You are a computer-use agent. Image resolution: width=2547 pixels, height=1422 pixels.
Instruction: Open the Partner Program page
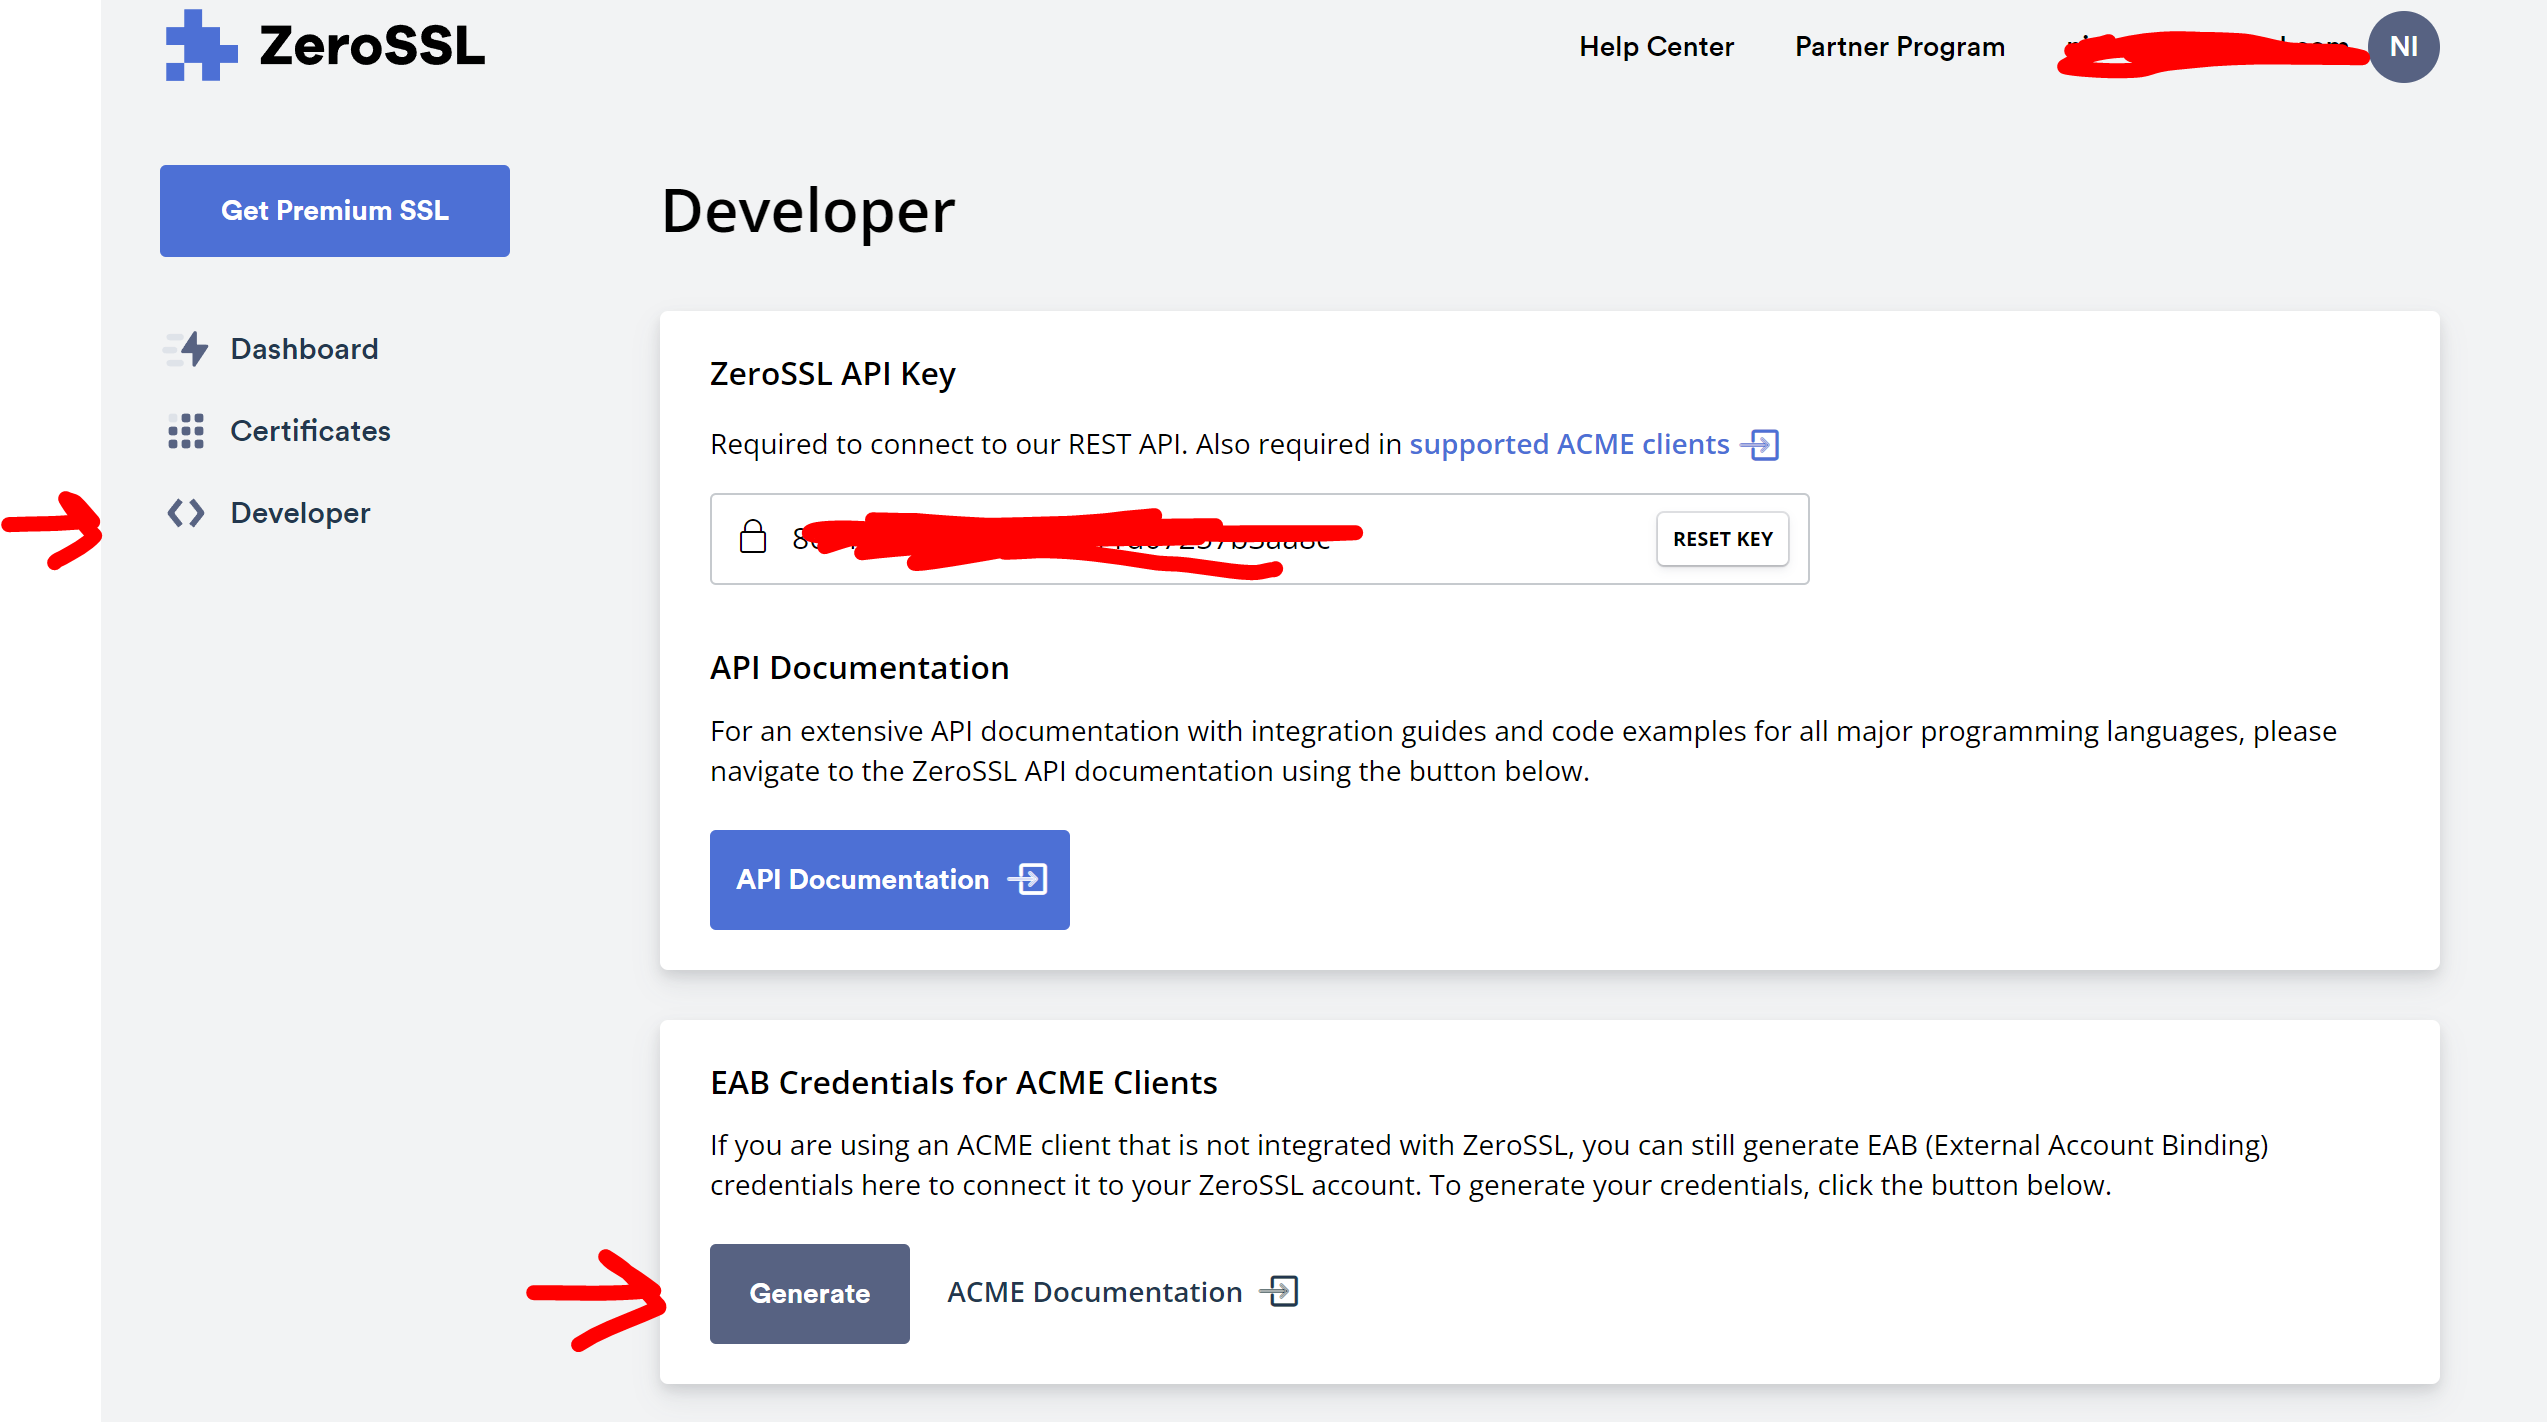pos(1899,47)
